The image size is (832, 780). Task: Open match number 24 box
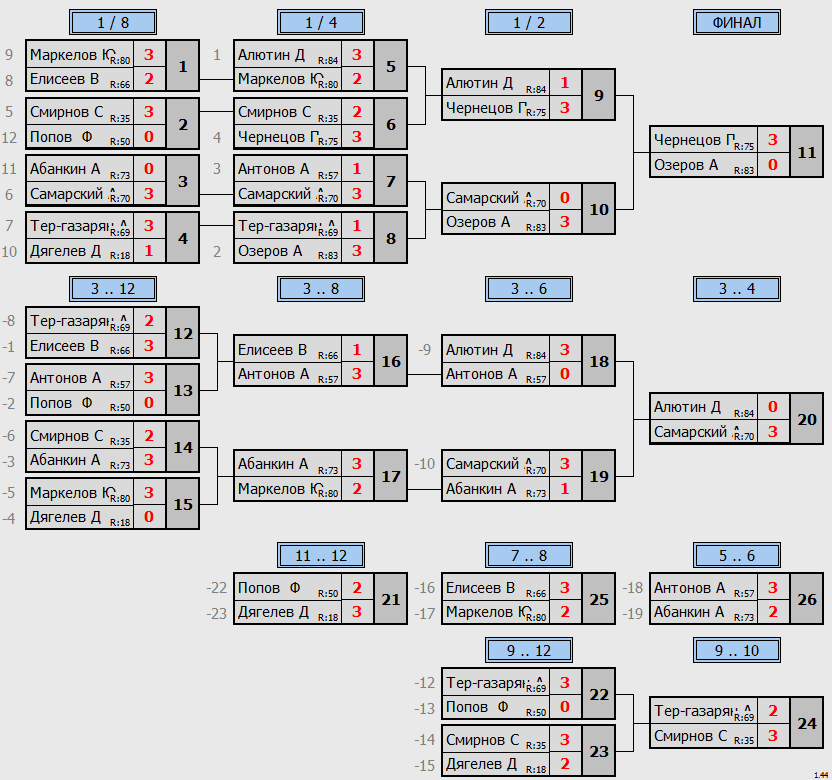pyautogui.click(x=807, y=723)
